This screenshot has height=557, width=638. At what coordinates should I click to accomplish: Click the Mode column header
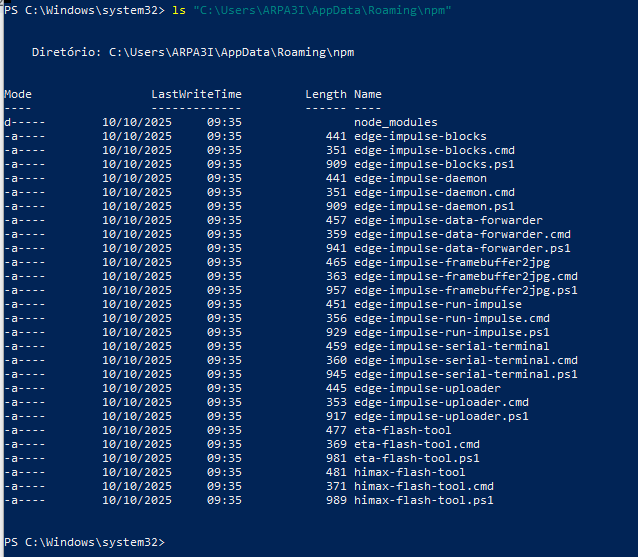click(18, 94)
